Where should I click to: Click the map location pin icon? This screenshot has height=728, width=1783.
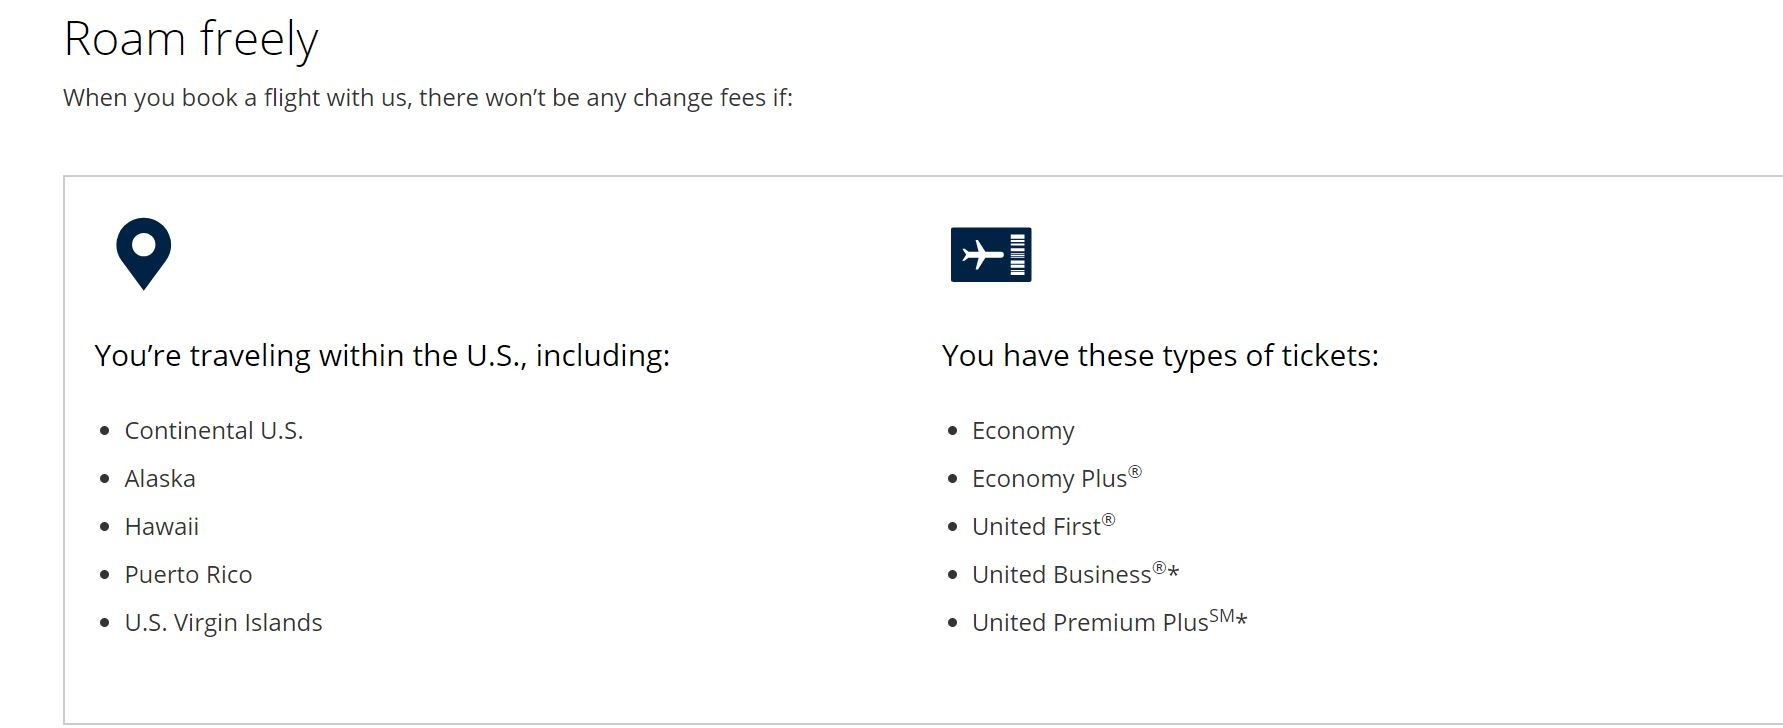pos(143,254)
